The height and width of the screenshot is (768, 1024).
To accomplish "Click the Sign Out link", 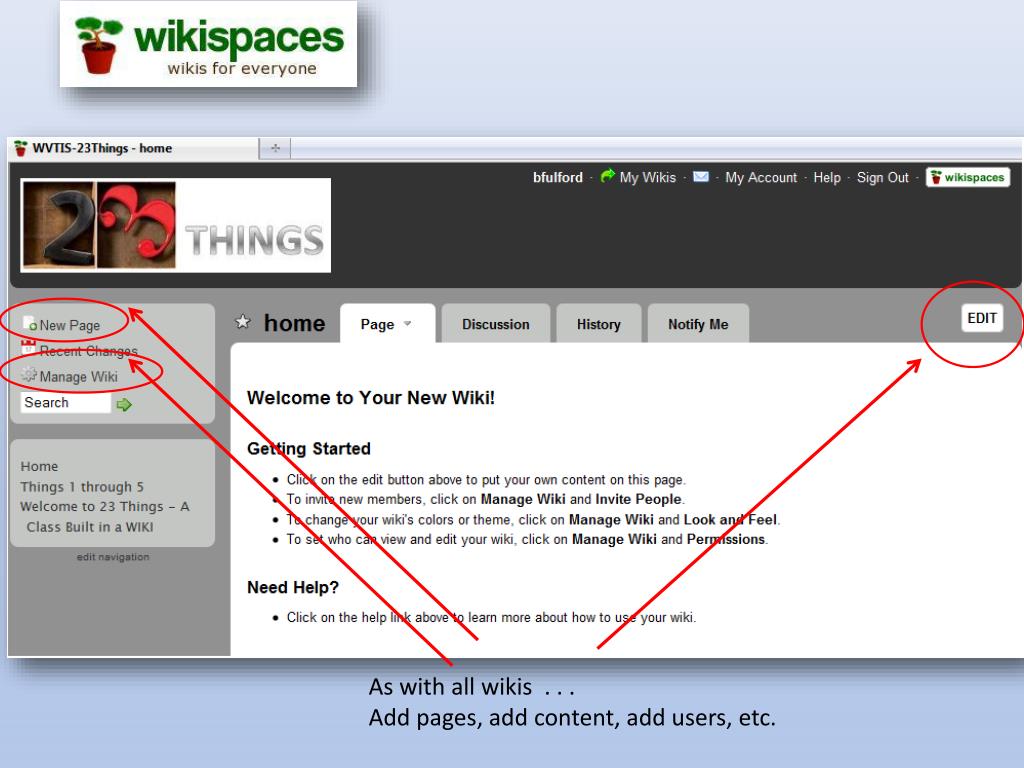I will click(x=882, y=178).
